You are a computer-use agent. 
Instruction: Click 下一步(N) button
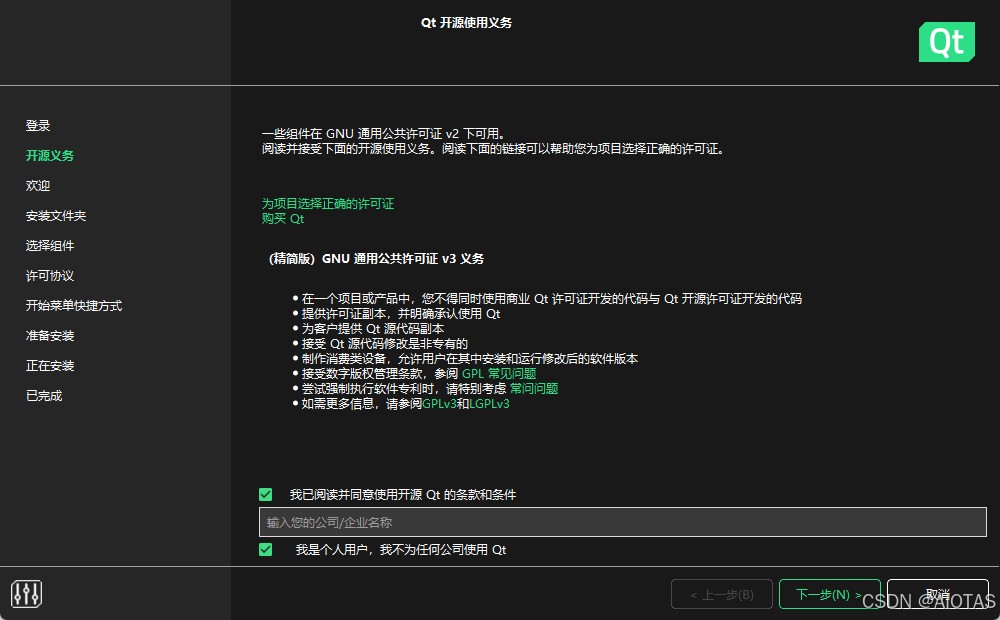pyautogui.click(x=829, y=594)
